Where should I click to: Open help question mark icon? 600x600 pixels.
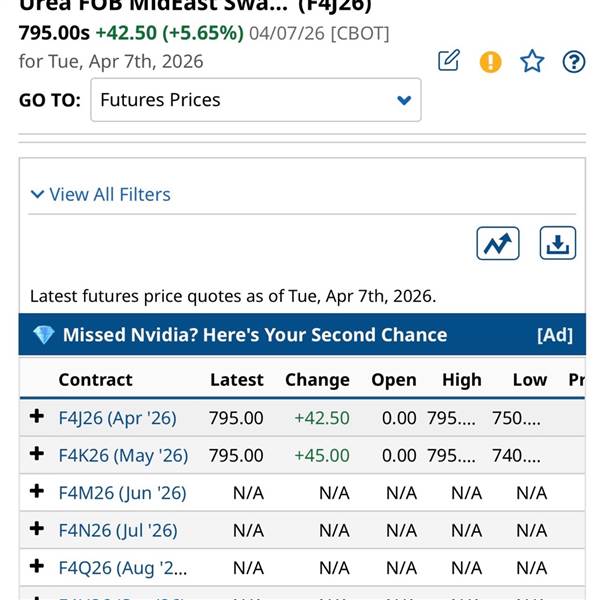[x=574, y=62]
